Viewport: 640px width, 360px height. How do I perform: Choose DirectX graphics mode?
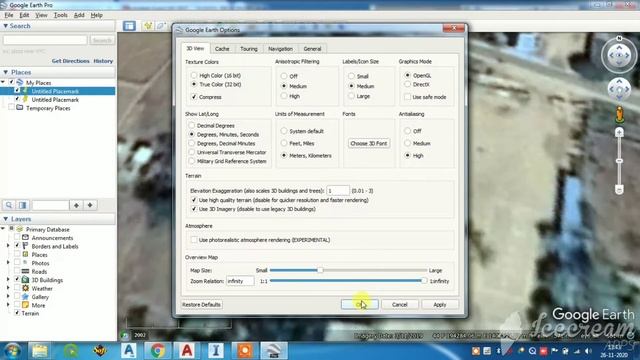pyautogui.click(x=407, y=84)
